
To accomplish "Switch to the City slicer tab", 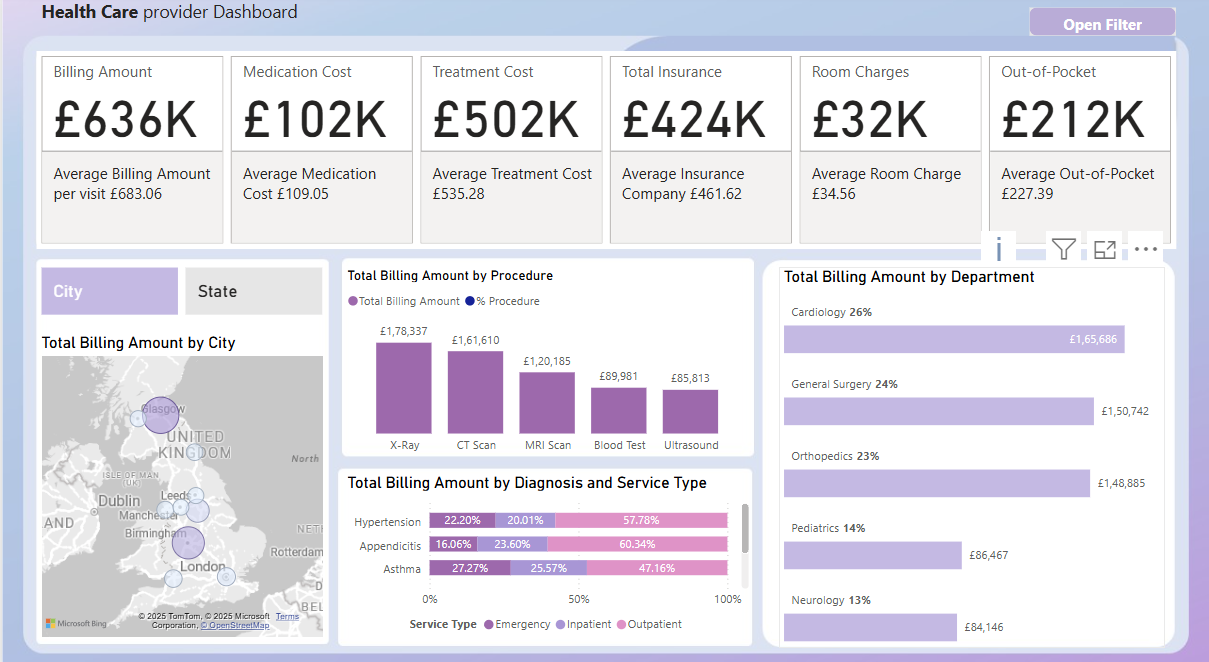I will [x=109, y=291].
